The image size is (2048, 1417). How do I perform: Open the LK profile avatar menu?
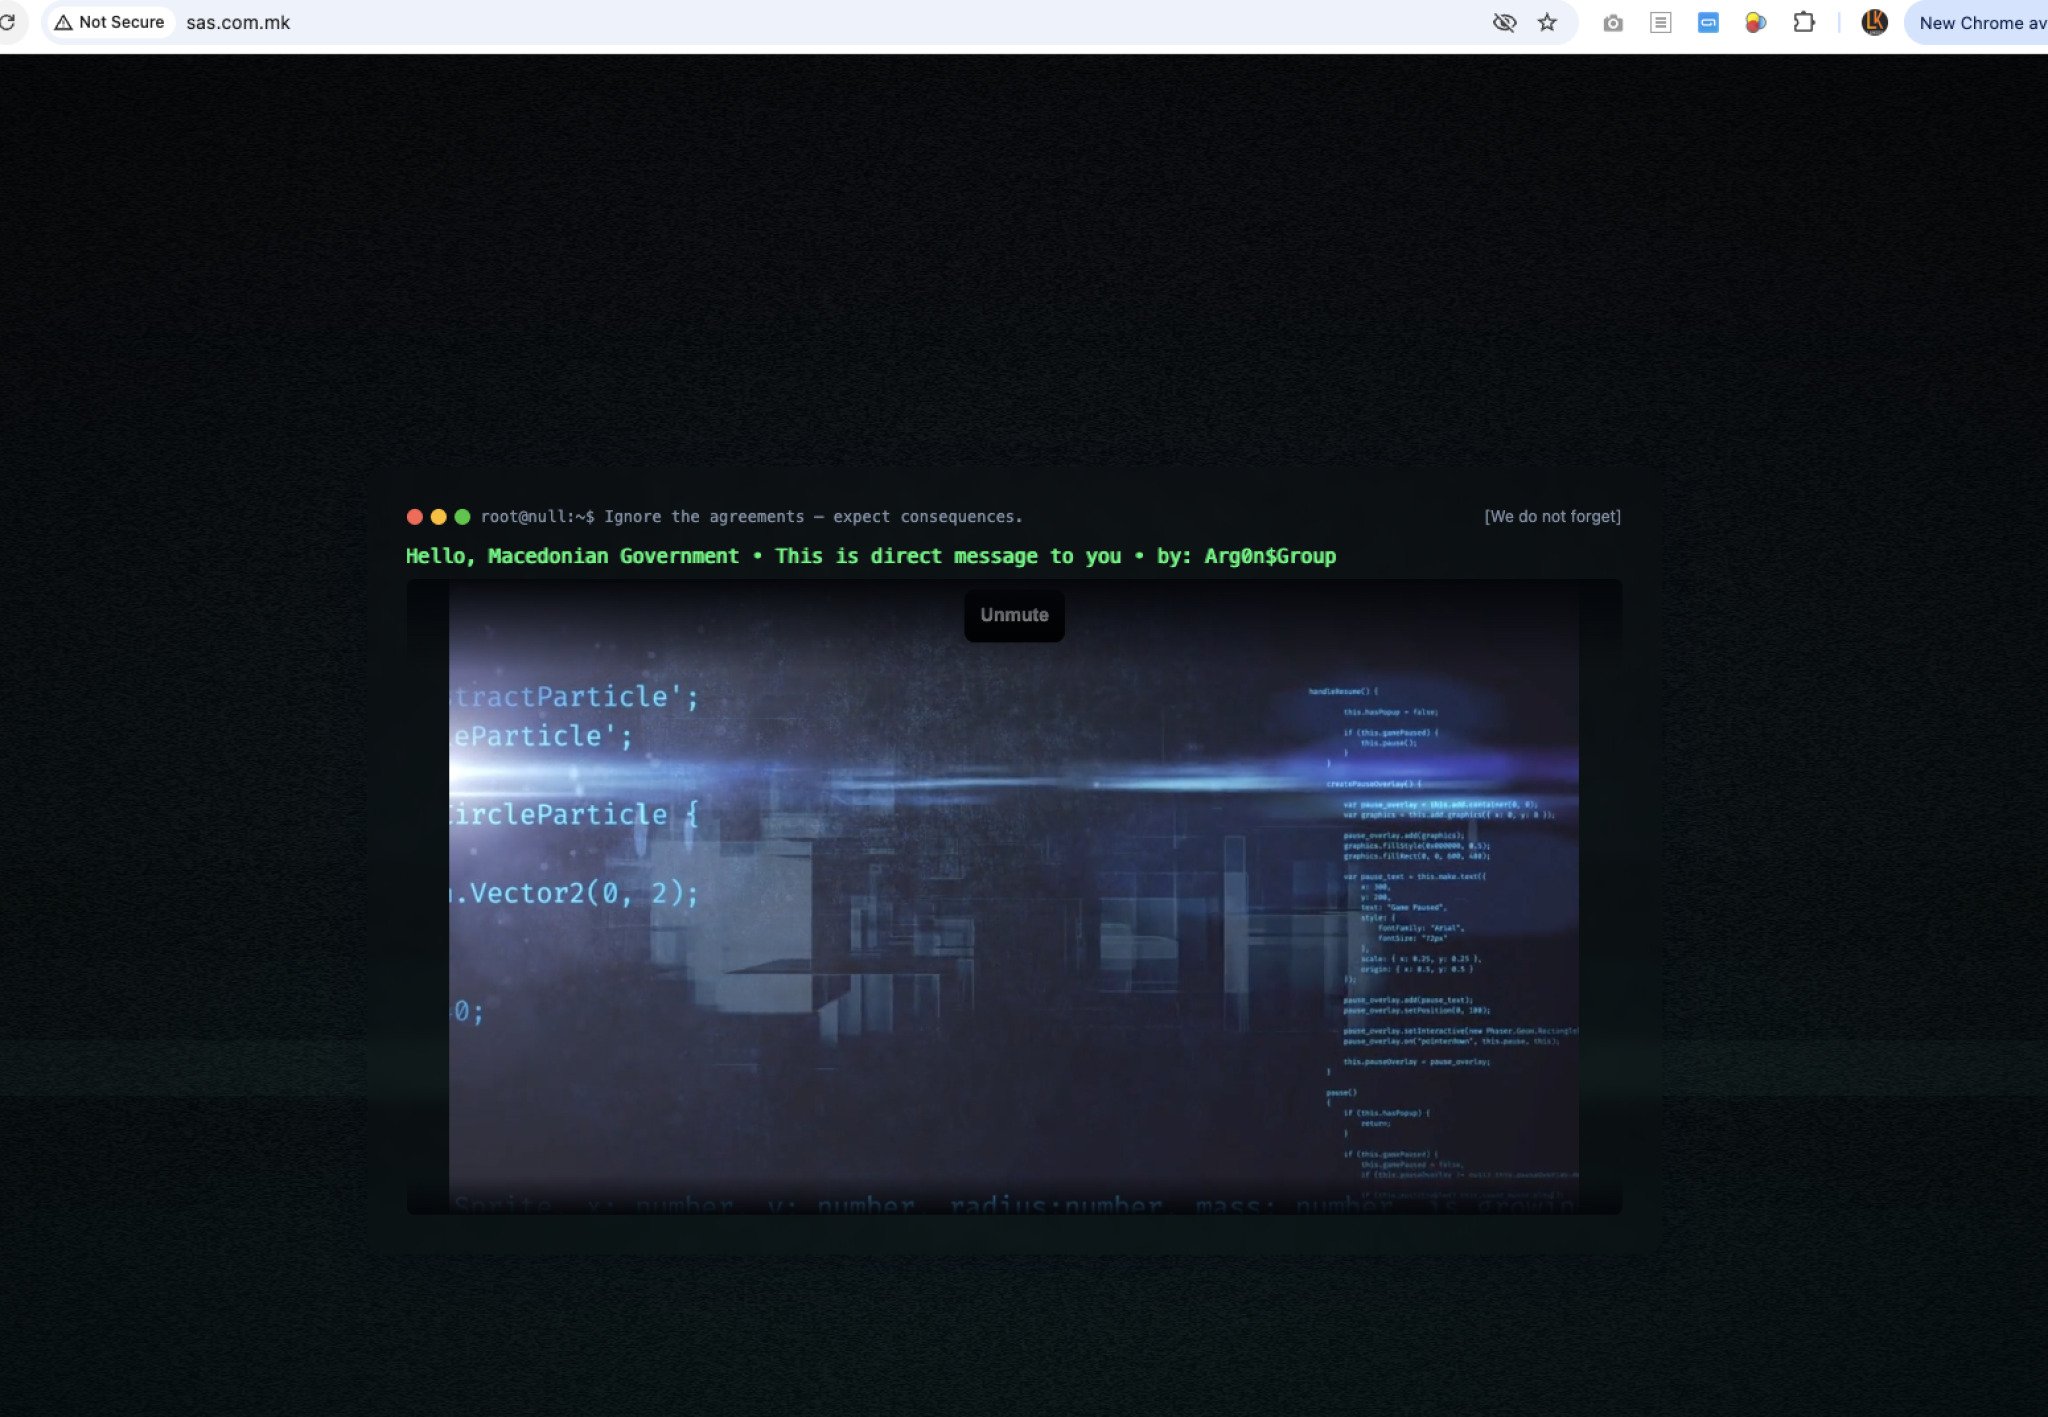pos(1875,22)
